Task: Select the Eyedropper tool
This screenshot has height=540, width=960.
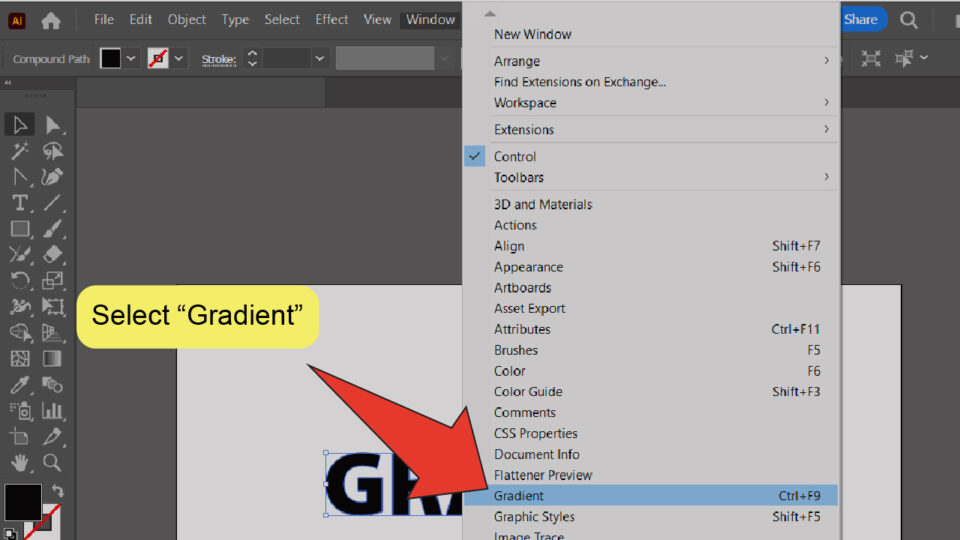Action: point(19,385)
